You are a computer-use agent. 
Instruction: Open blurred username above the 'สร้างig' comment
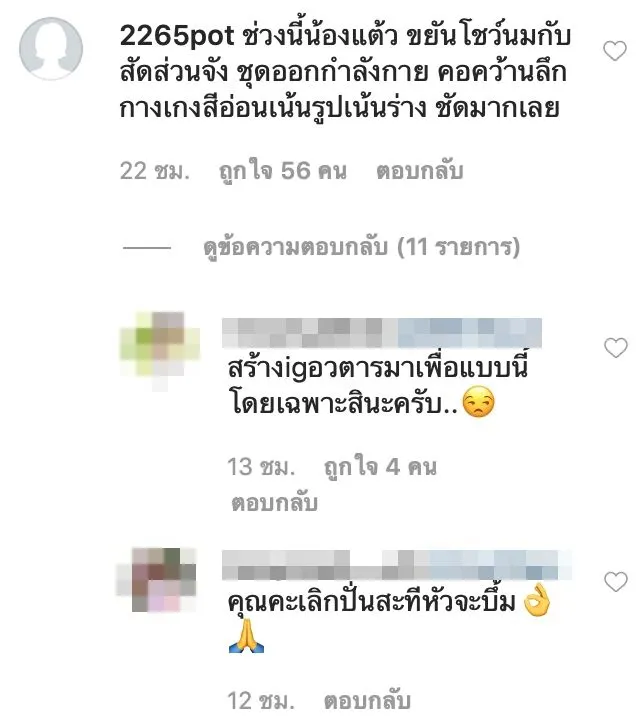click(x=382, y=333)
